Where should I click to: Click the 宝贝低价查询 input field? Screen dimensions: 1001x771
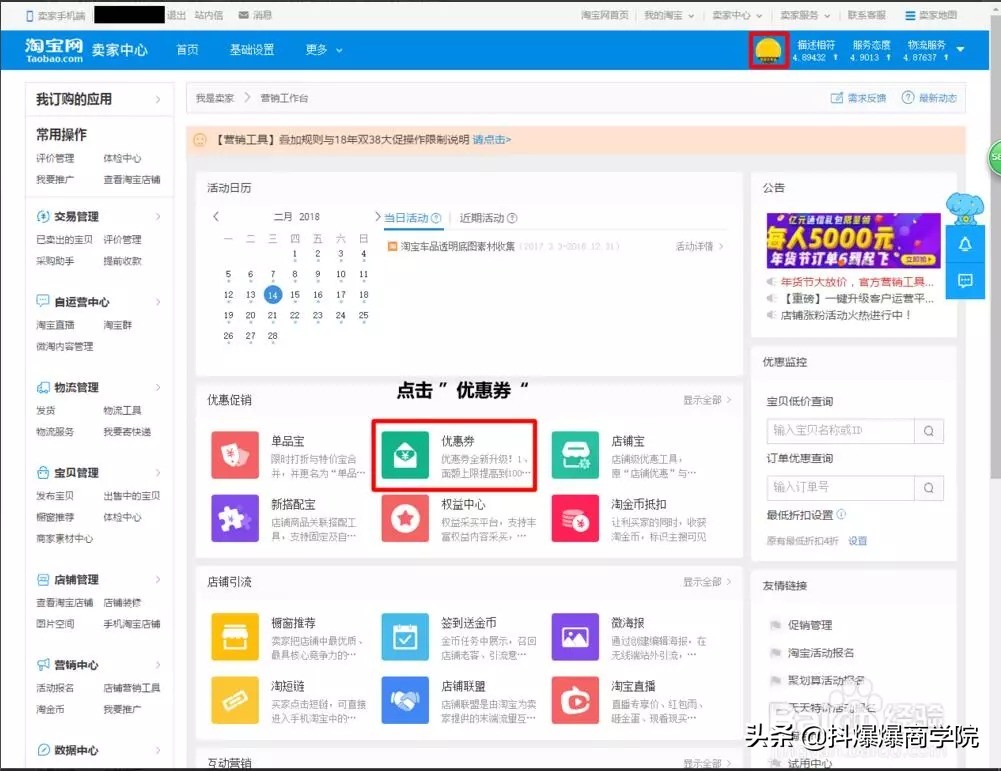841,430
